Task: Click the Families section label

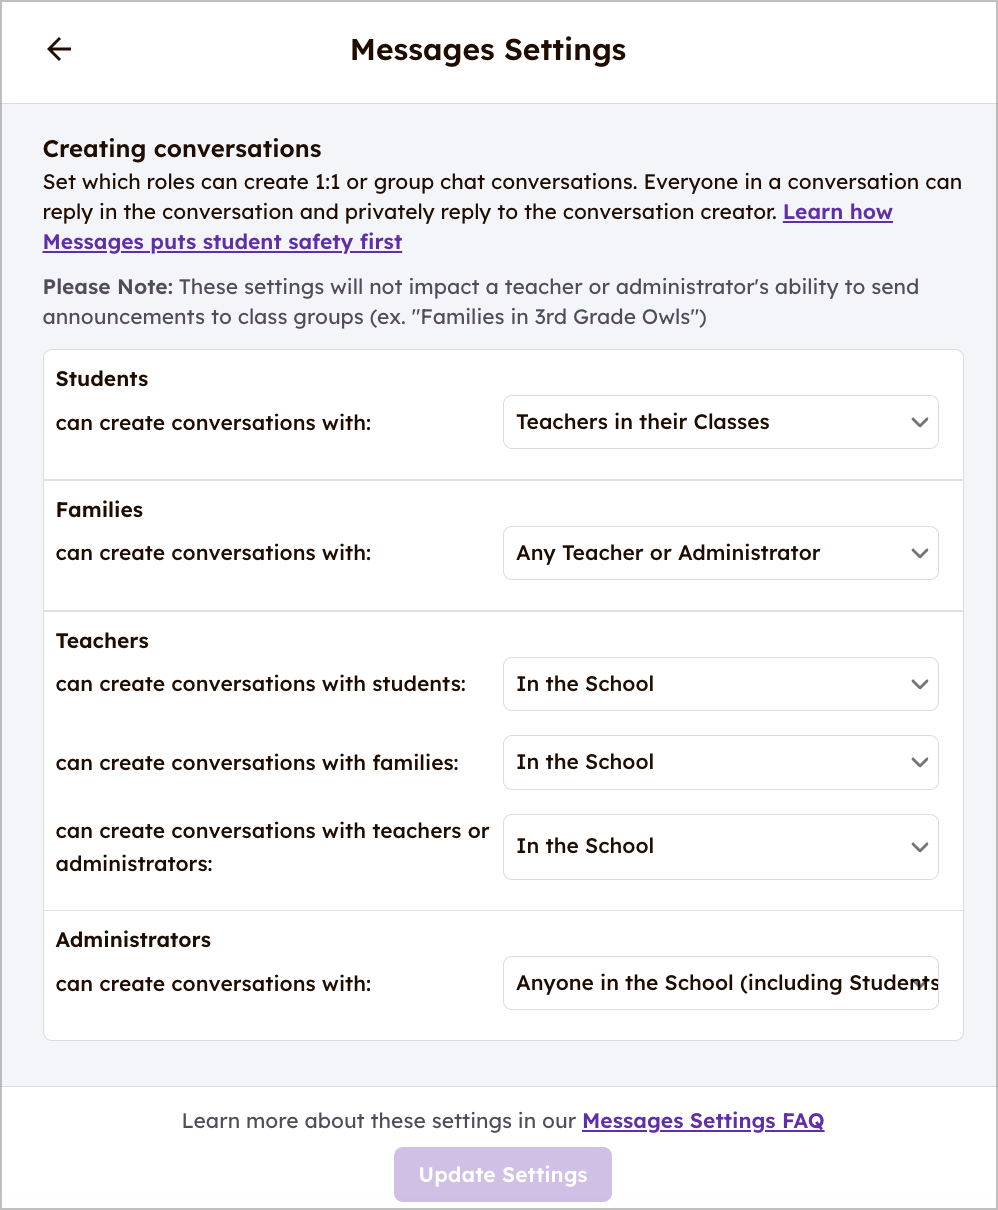Action: click(99, 510)
